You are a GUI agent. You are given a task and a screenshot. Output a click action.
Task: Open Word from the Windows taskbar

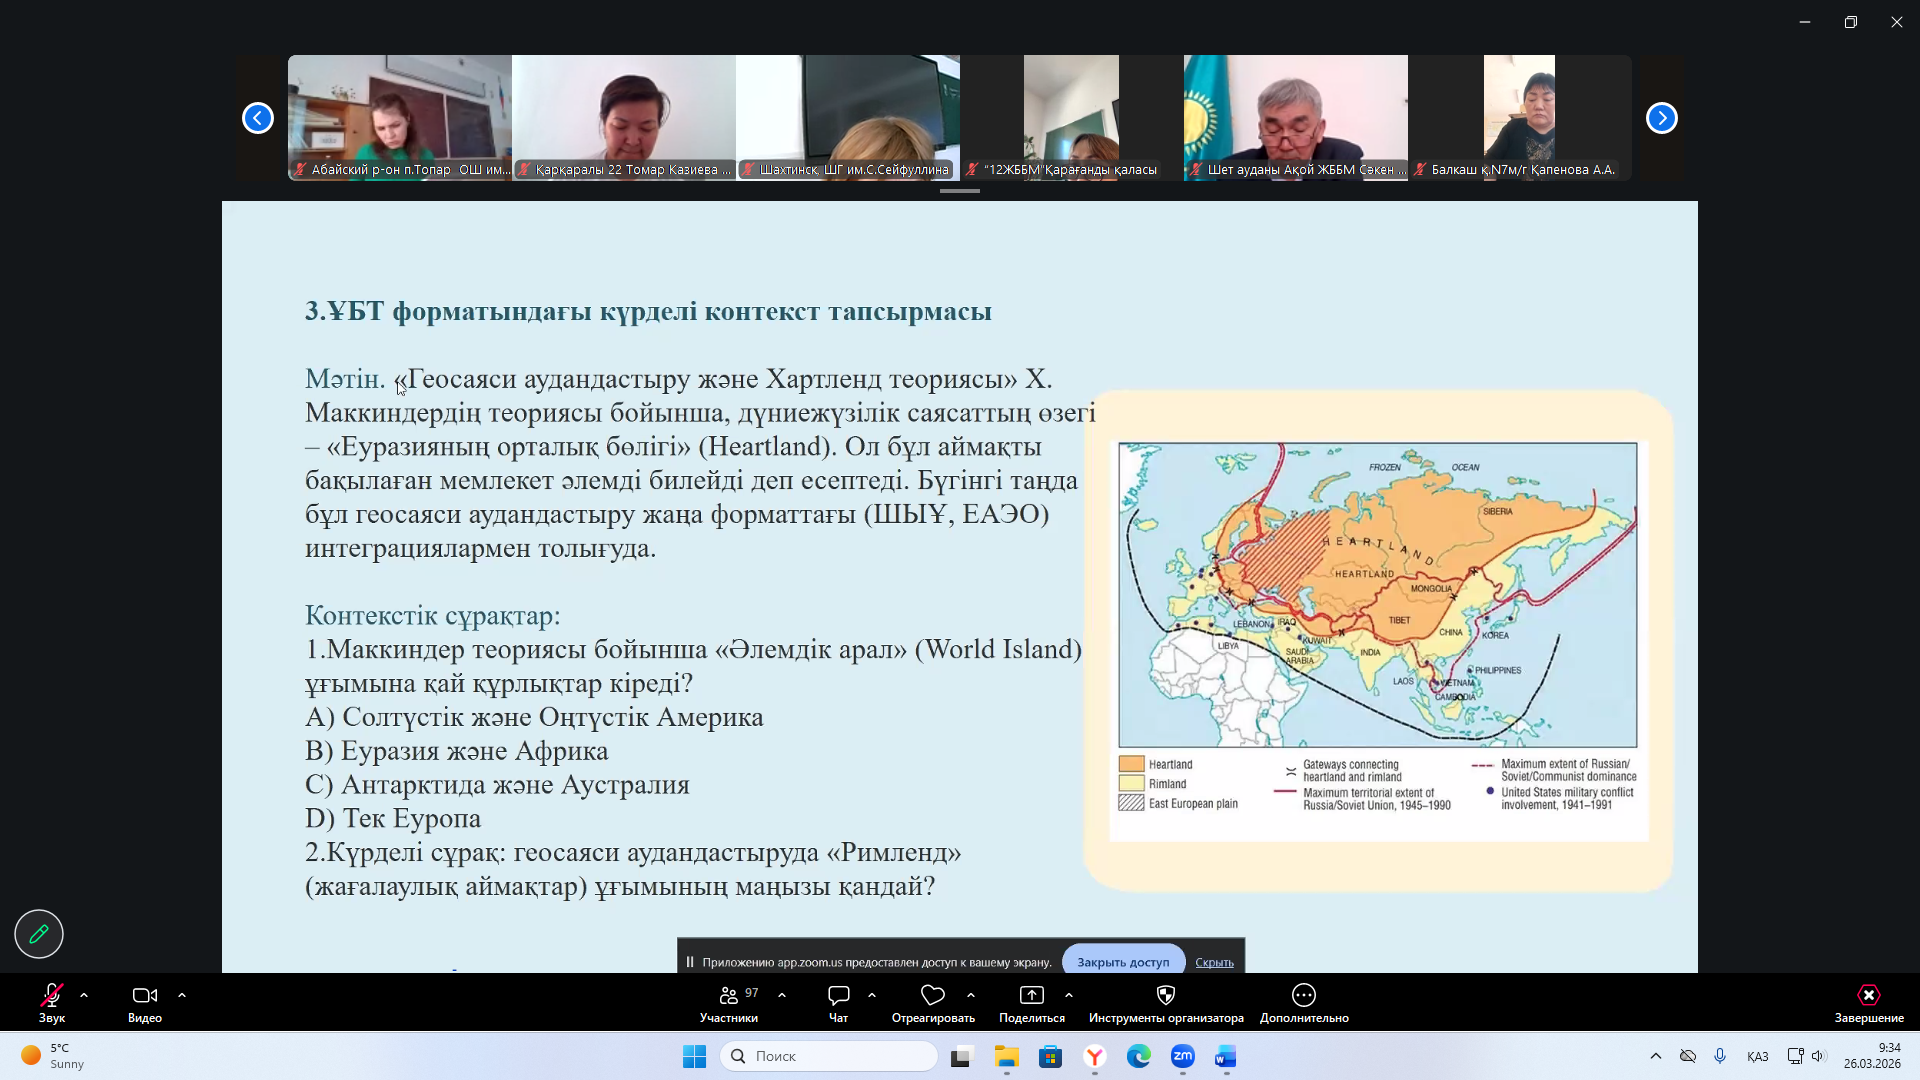(x=1226, y=1056)
